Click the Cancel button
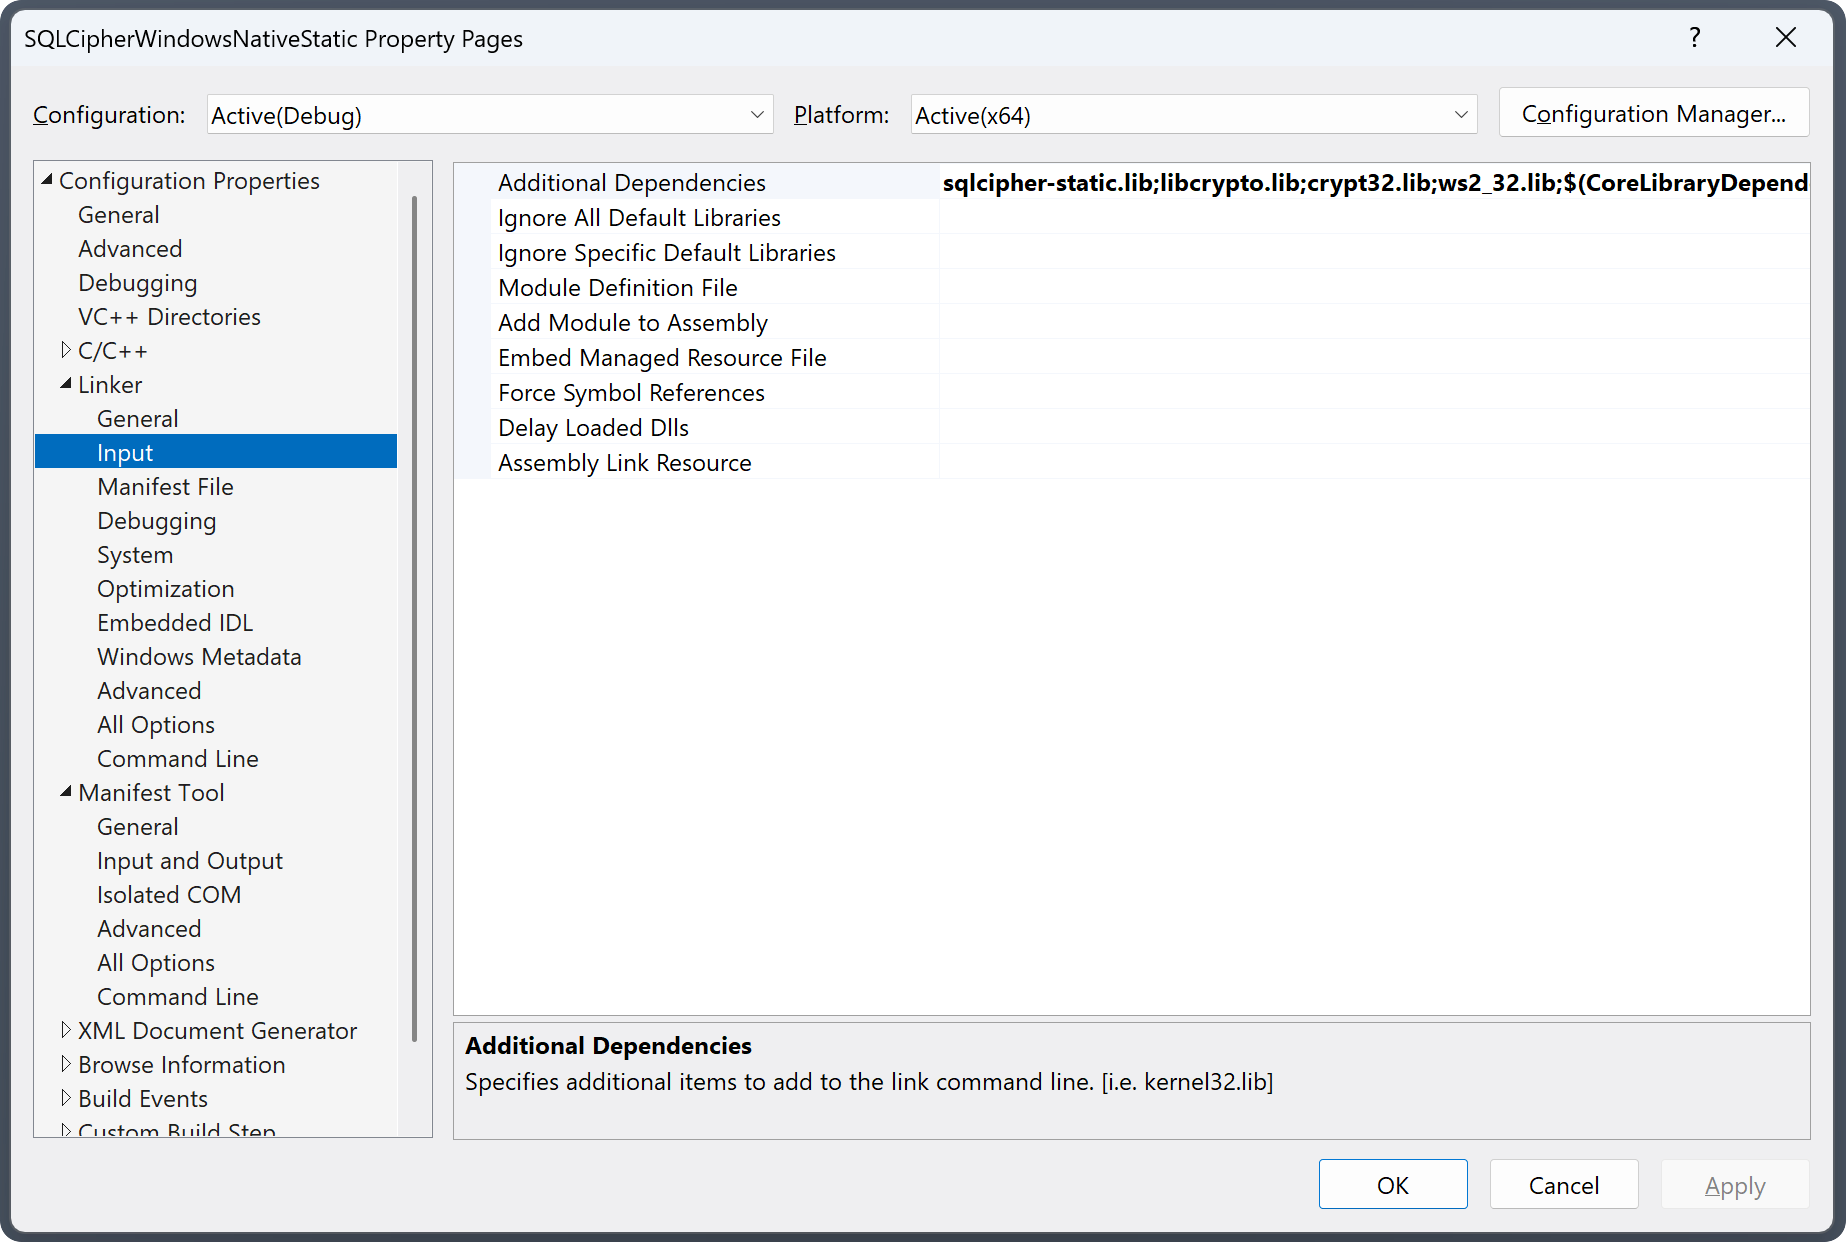The width and height of the screenshot is (1846, 1242). pos(1564,1184)
